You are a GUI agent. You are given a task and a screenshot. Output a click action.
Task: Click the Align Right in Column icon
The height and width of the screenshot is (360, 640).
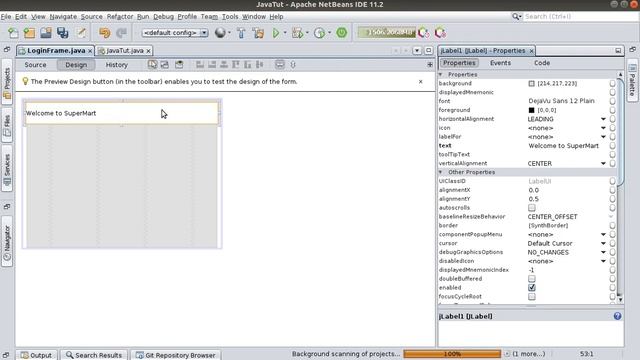(212, 64)
